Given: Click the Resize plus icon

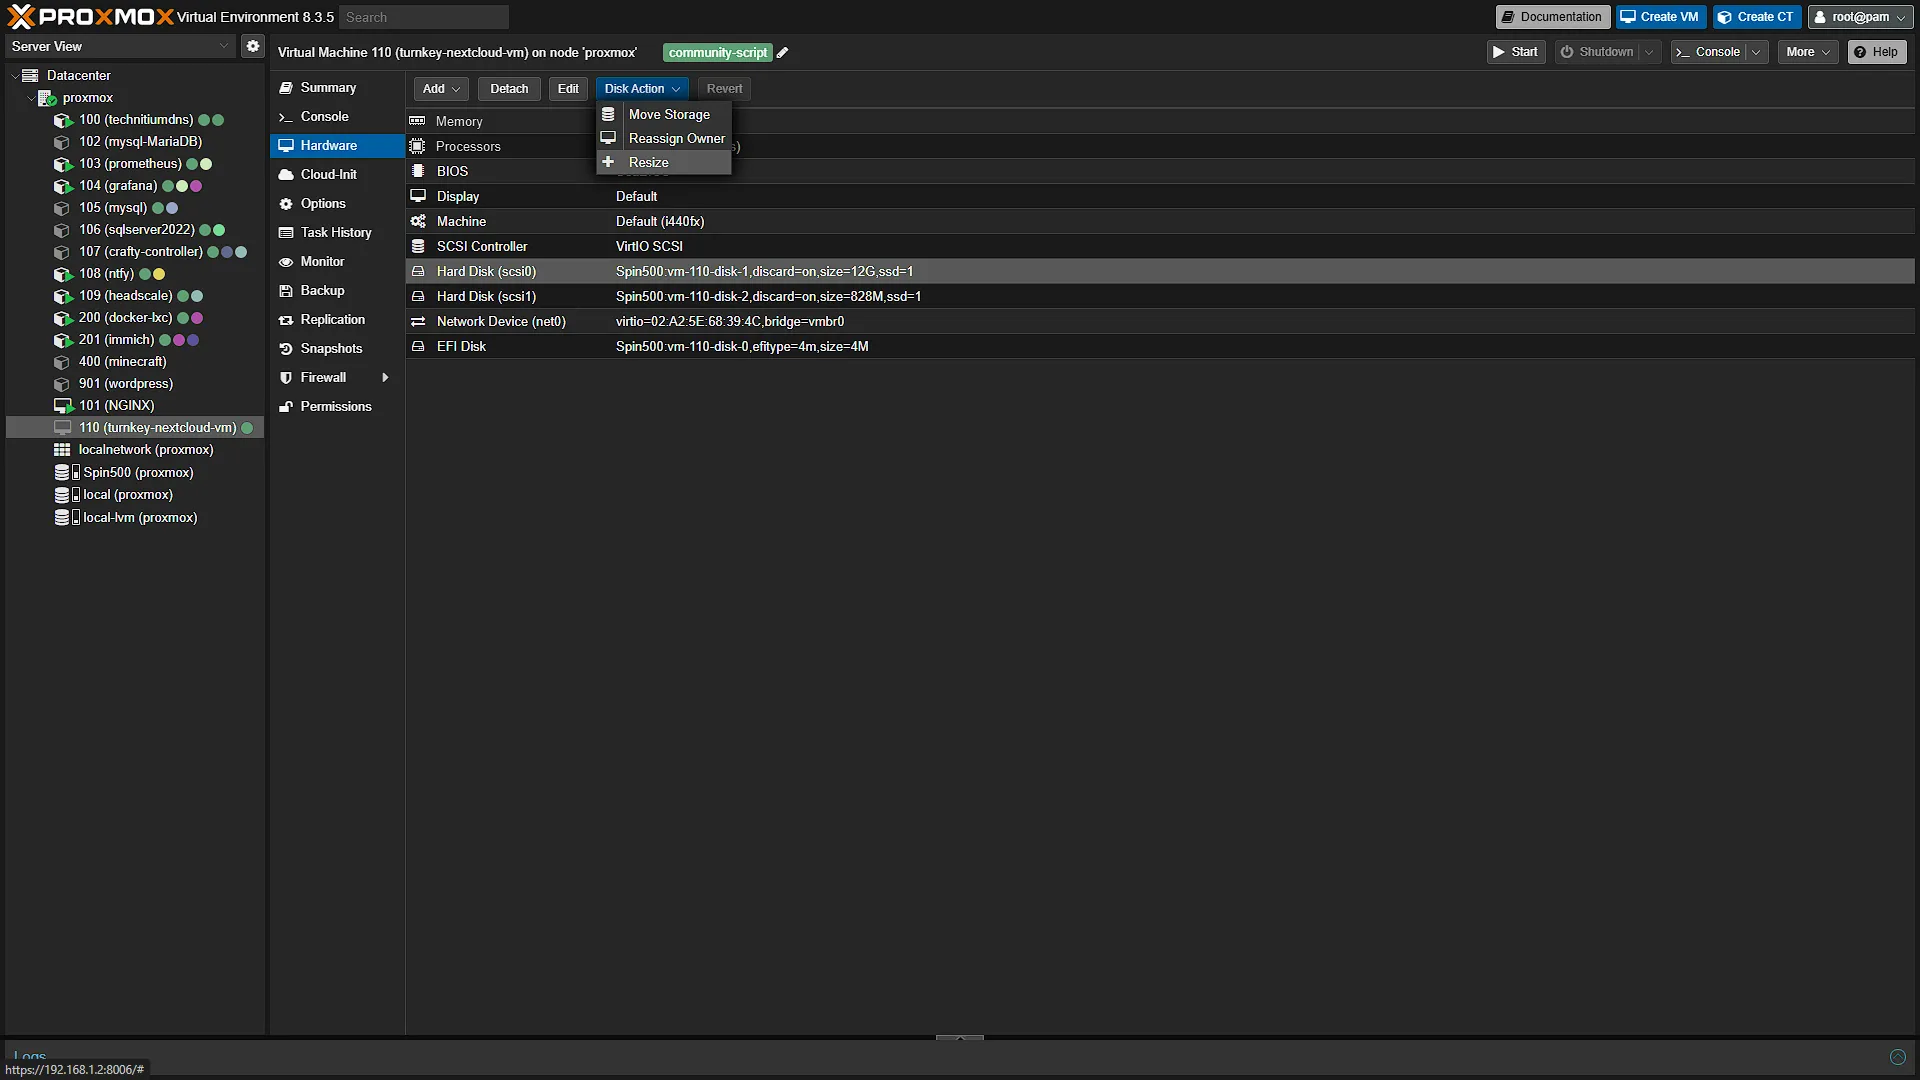Looking at the screenshot, I should pos(608,162).
